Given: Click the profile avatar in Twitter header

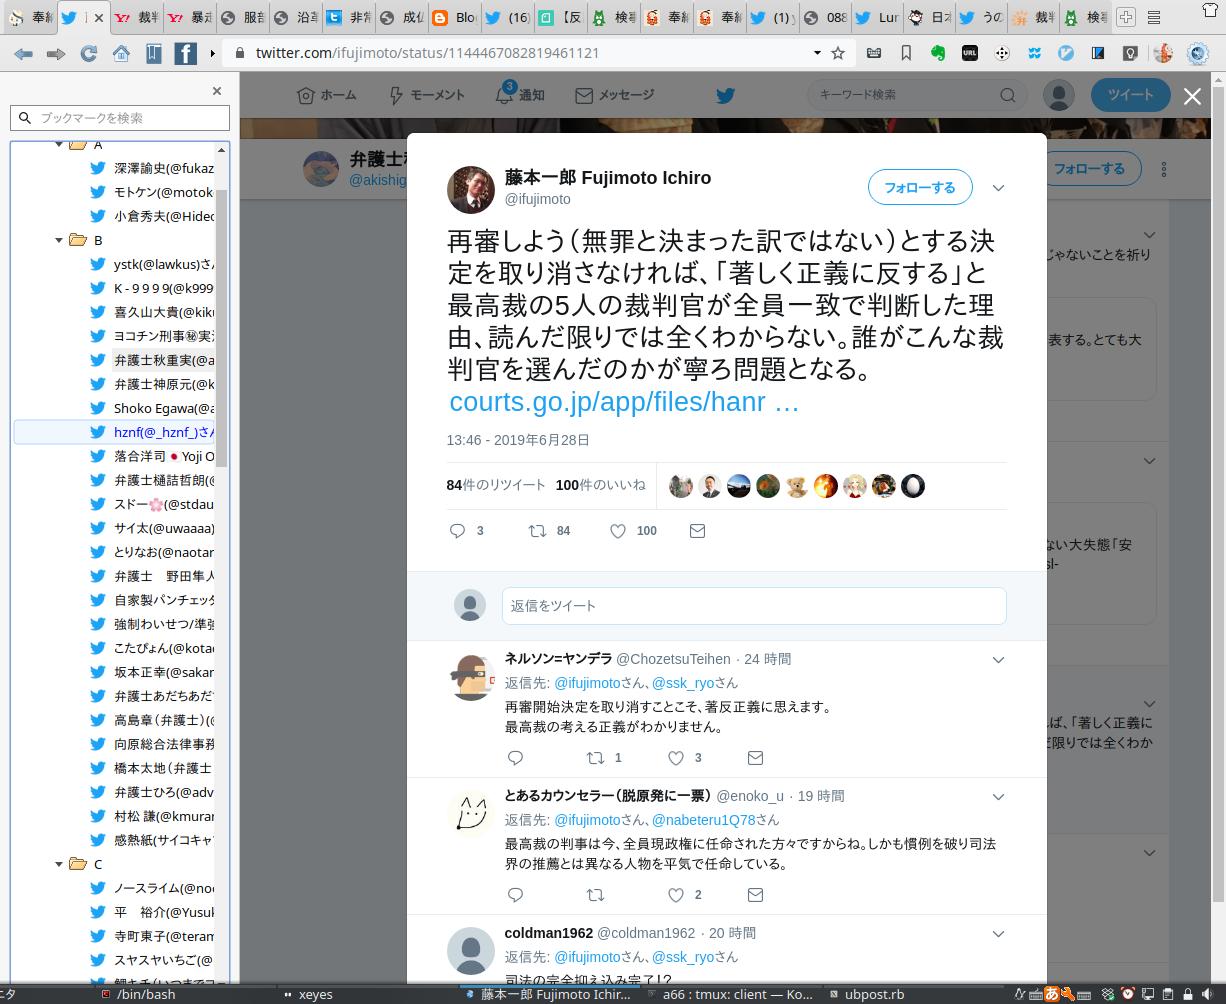Looking at the screenshot, I should [x=1058, y=95].
